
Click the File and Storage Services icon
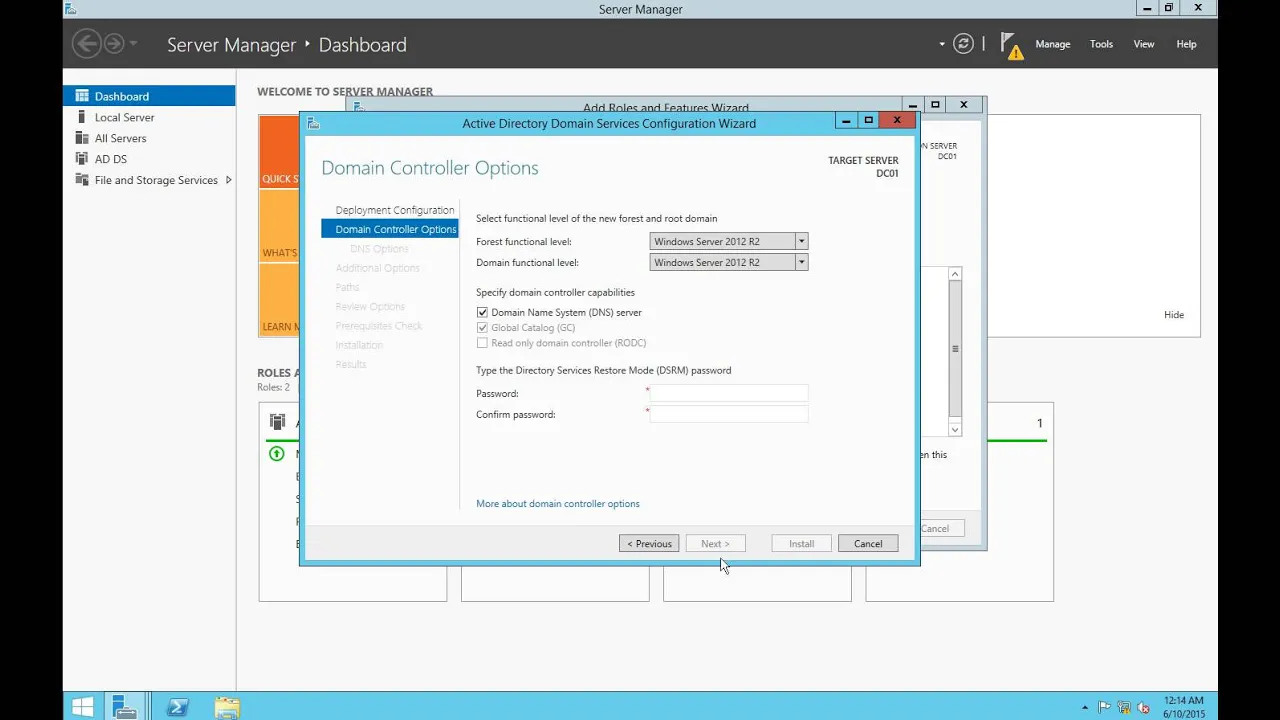(x=83, y=180)
